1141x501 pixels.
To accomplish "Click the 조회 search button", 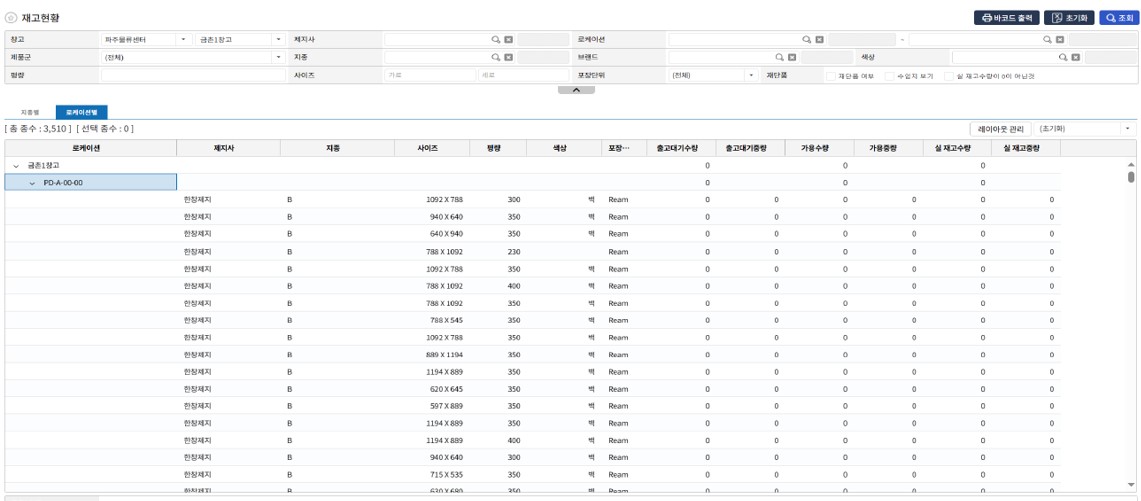I will point(1118,18).
